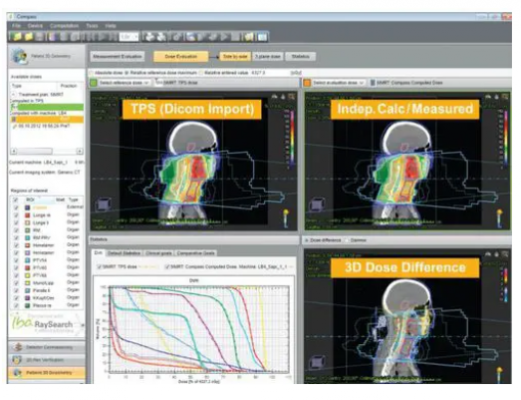Click the 3D orientation cube in the TPS view

pyautogui.click(x=103, y=204)
